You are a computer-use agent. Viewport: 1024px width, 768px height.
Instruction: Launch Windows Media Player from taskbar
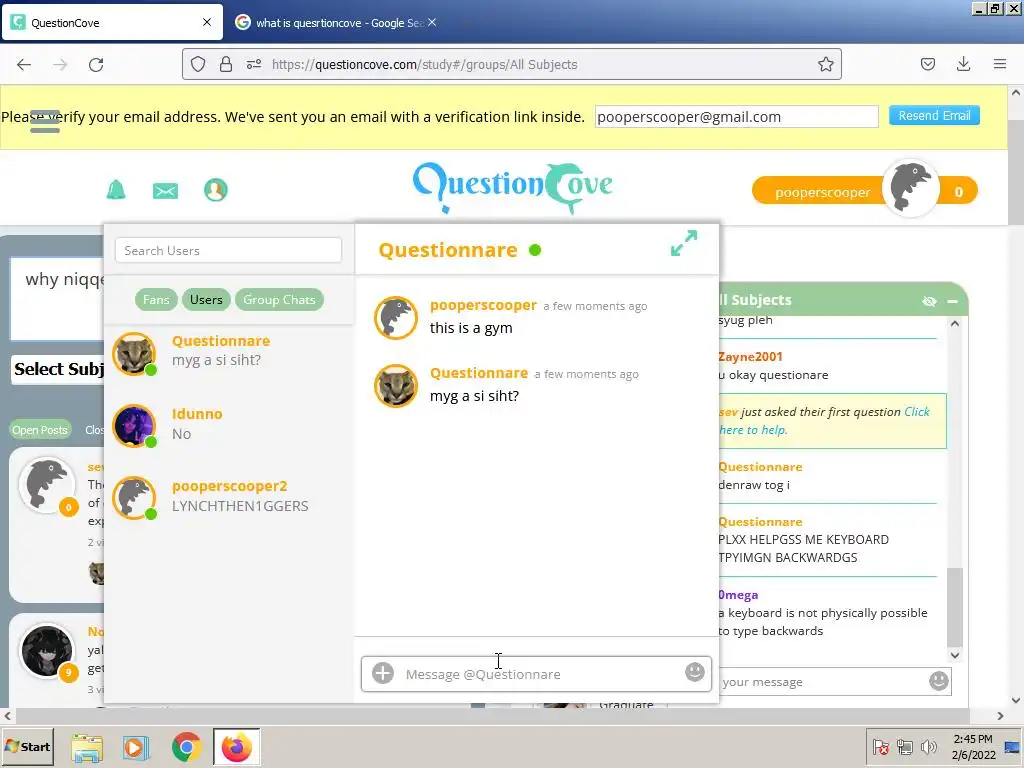pyautogui.click(x=136, y=747)
